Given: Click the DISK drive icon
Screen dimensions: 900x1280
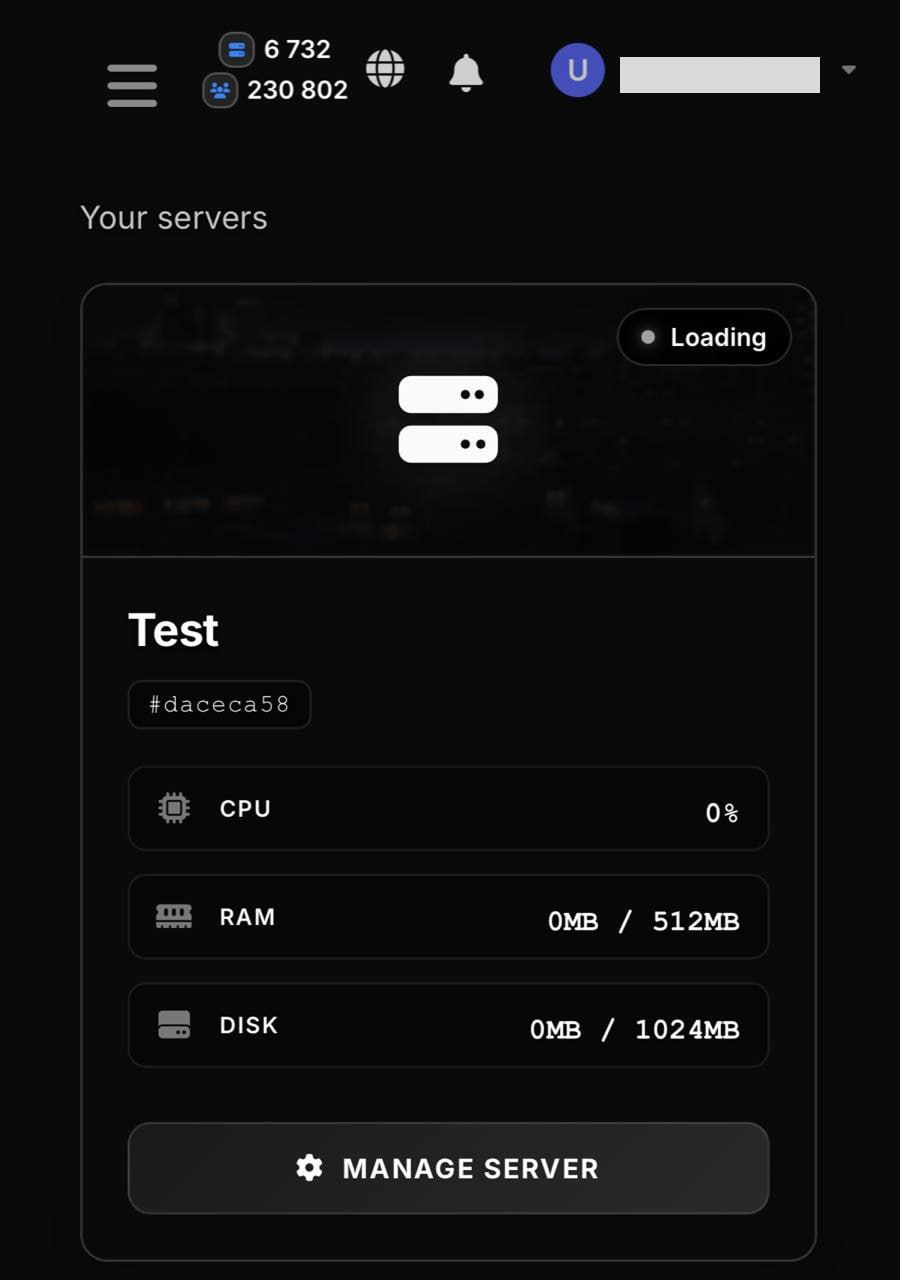Looking at the screenshot, I should click(x=174, y=1025).
